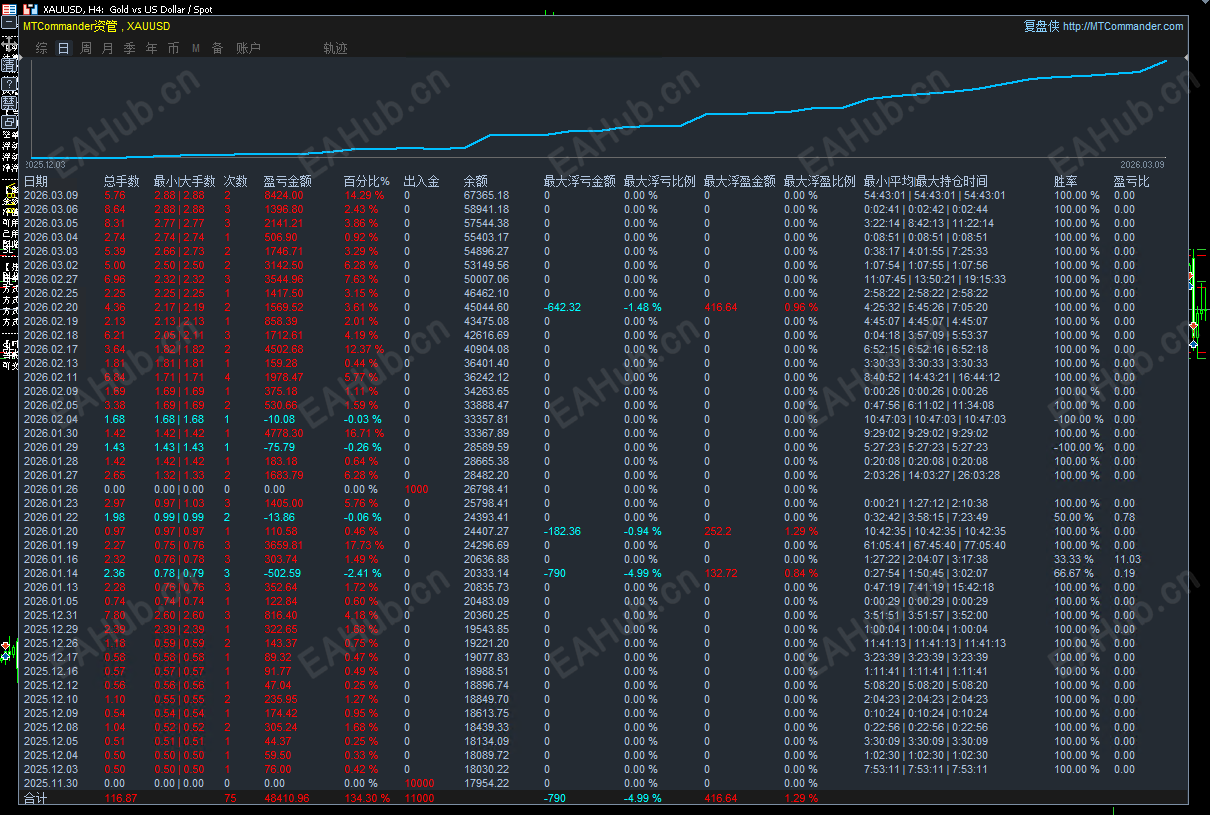
Task: Open the 年 yearly tab
Action: [x=152, y=48]
